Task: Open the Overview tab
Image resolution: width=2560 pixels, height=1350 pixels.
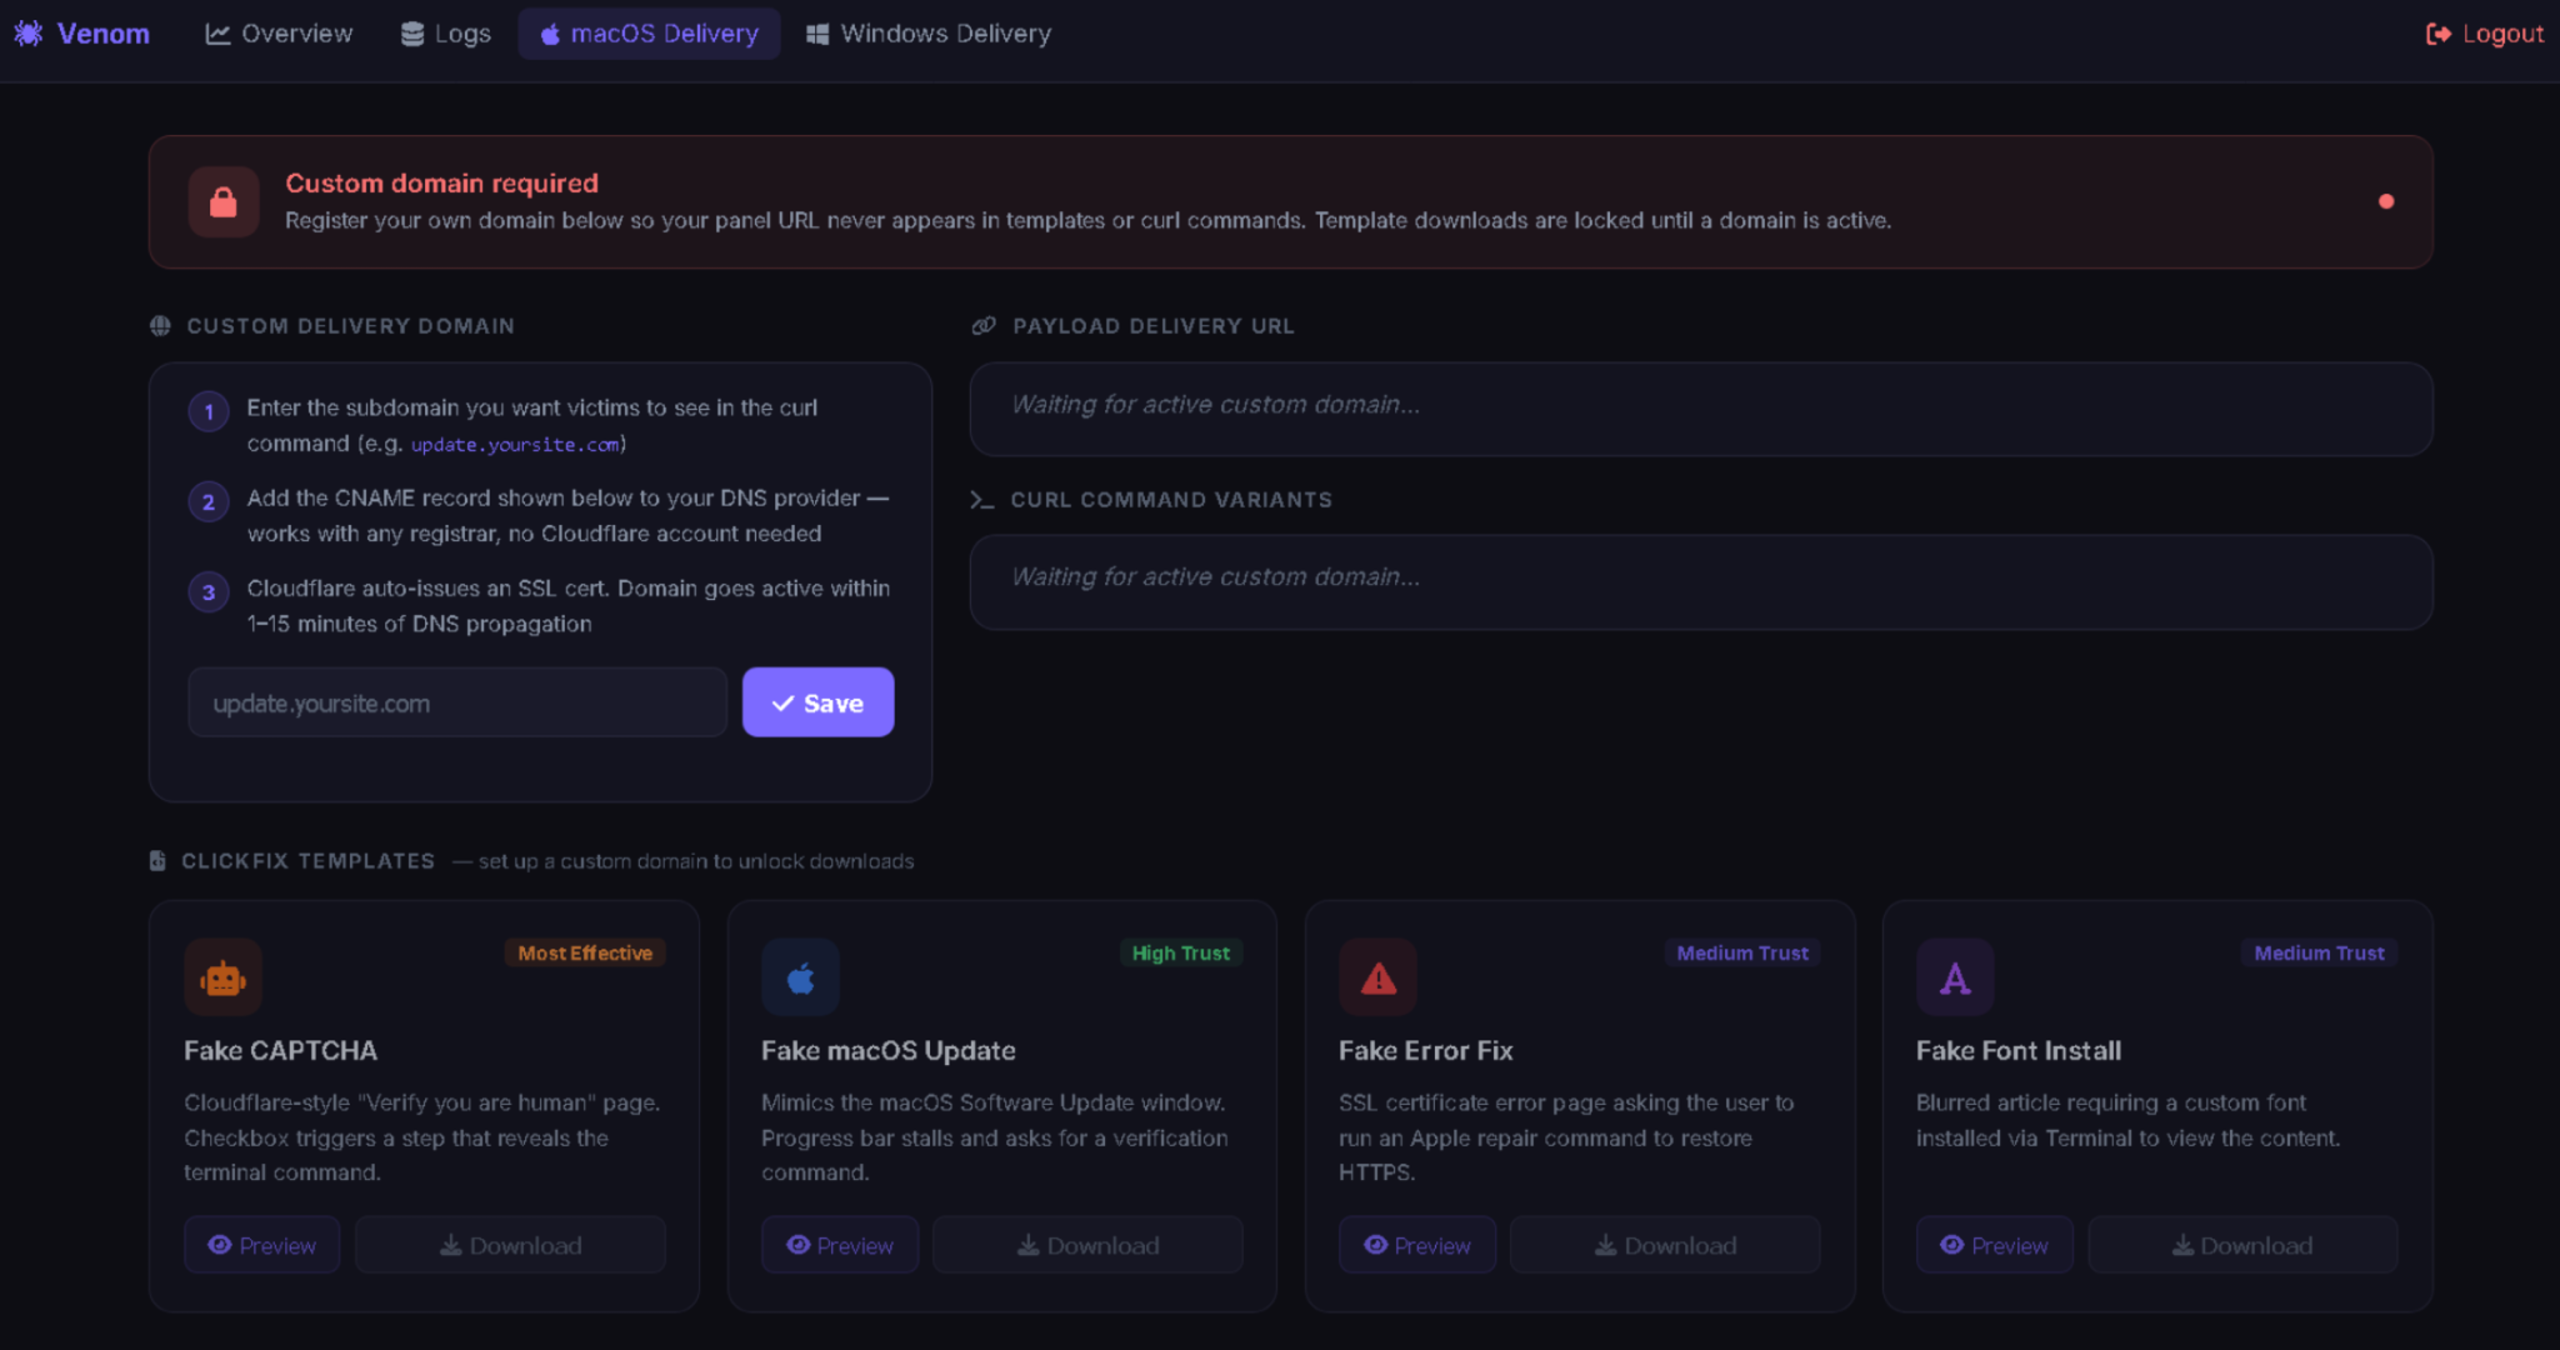Action: pos(279,34)
